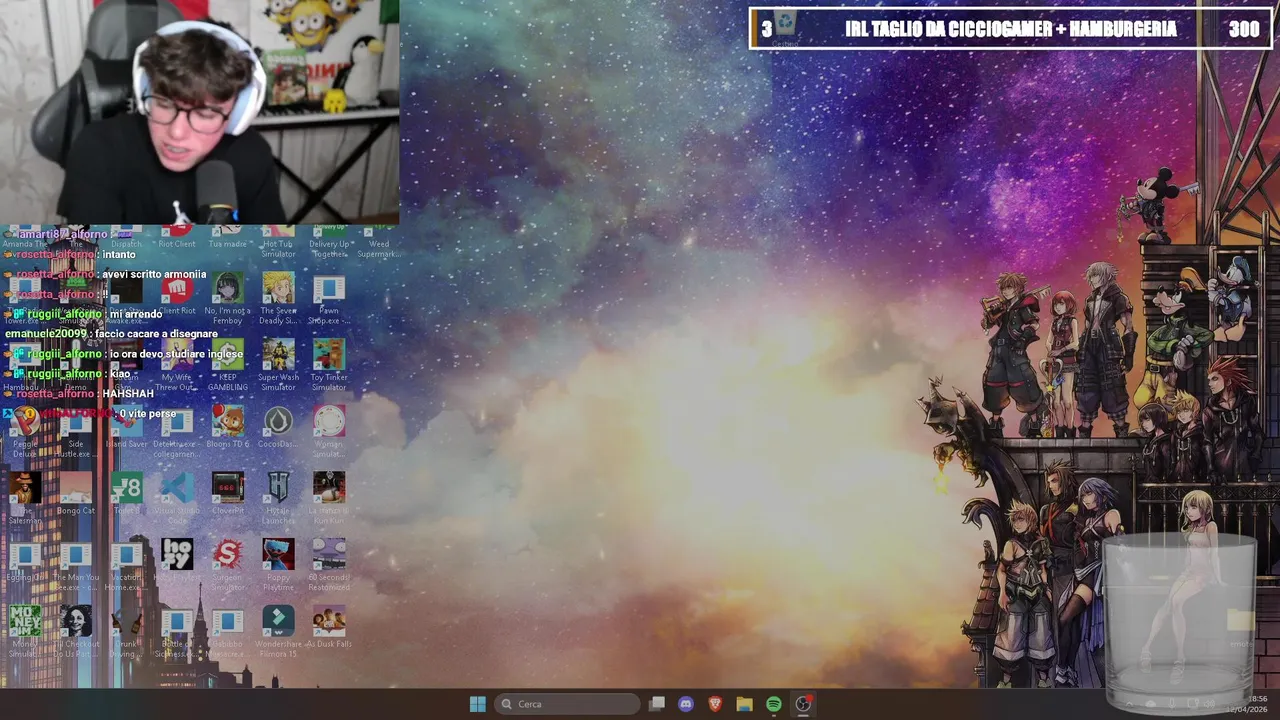Select the Egging On desktop shortcut
Image resolution: width=1280 pixels, height=720 pixels.
[25, 561]
